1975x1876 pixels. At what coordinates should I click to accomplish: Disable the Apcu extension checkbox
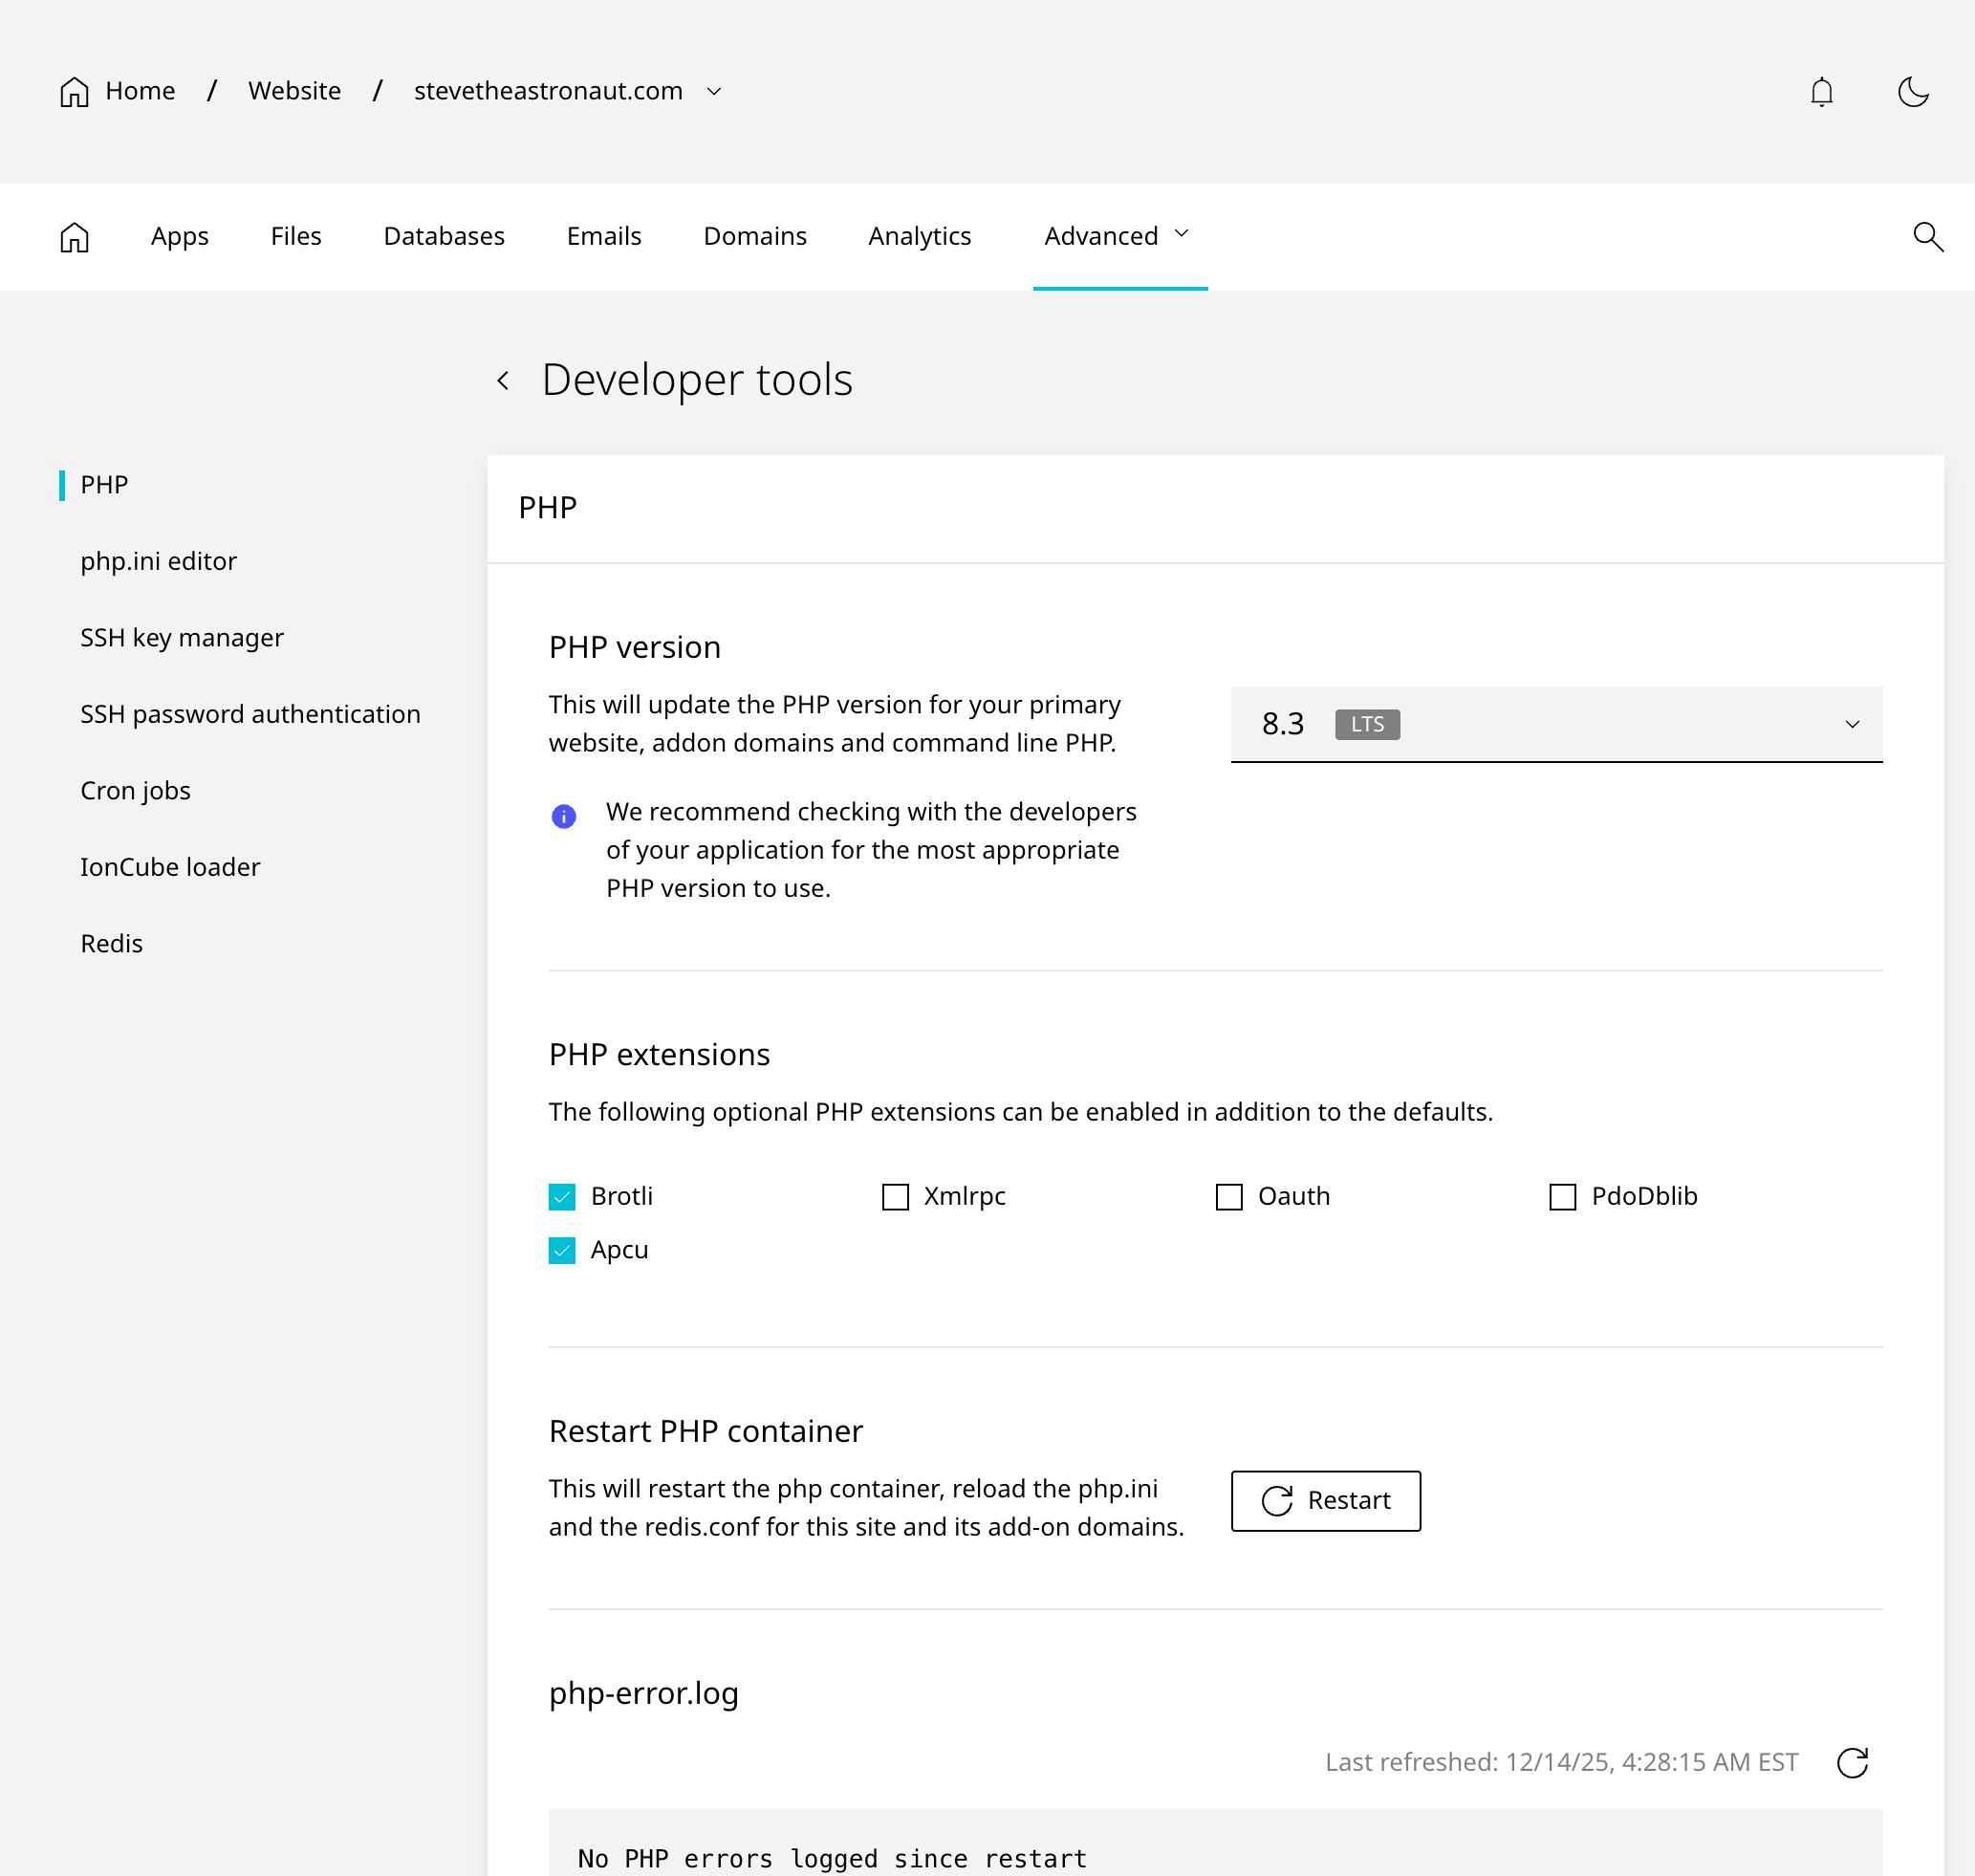tap(562, 1251)
